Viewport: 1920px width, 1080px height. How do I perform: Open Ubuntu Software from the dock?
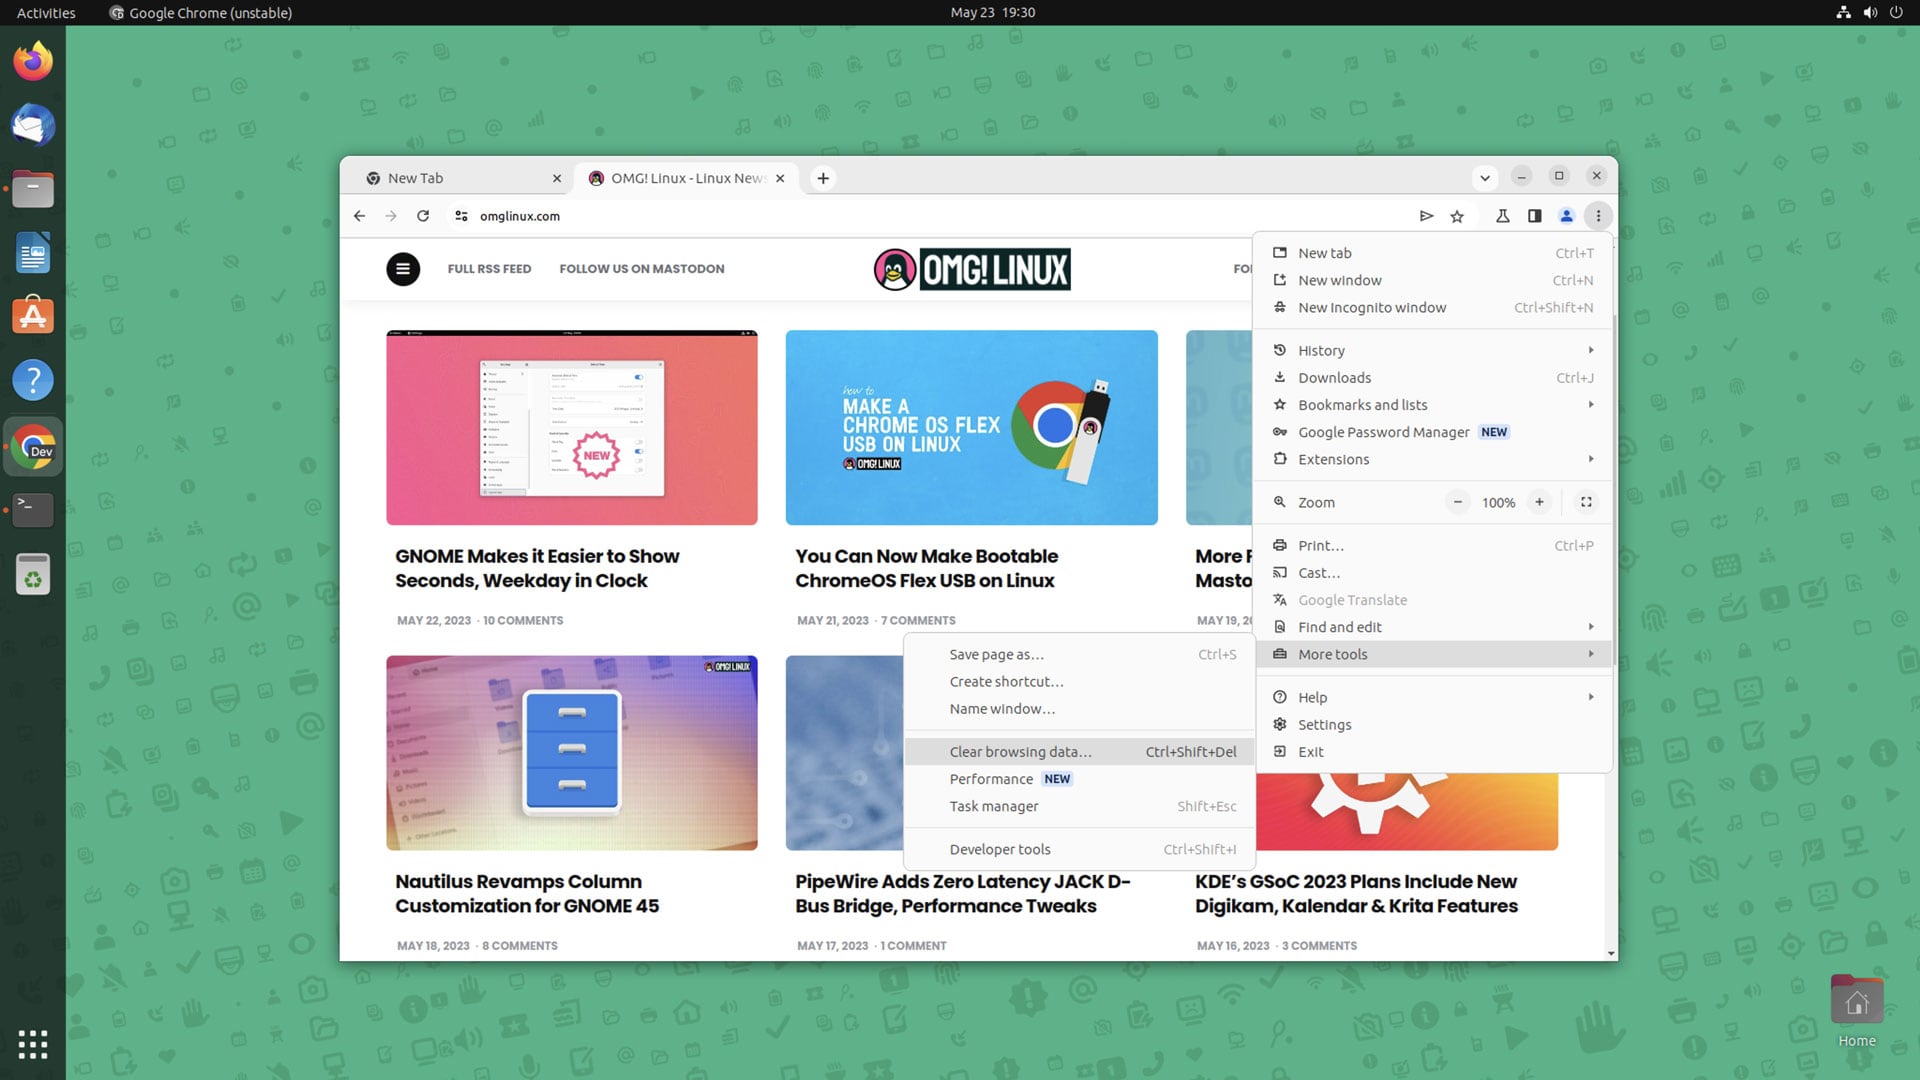tap(33, 316)
